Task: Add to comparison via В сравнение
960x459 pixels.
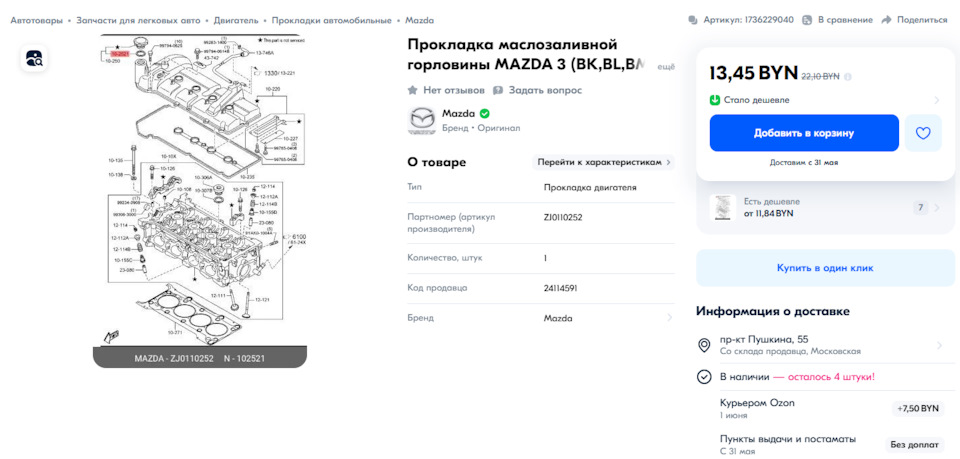Action: coord(845,20)
